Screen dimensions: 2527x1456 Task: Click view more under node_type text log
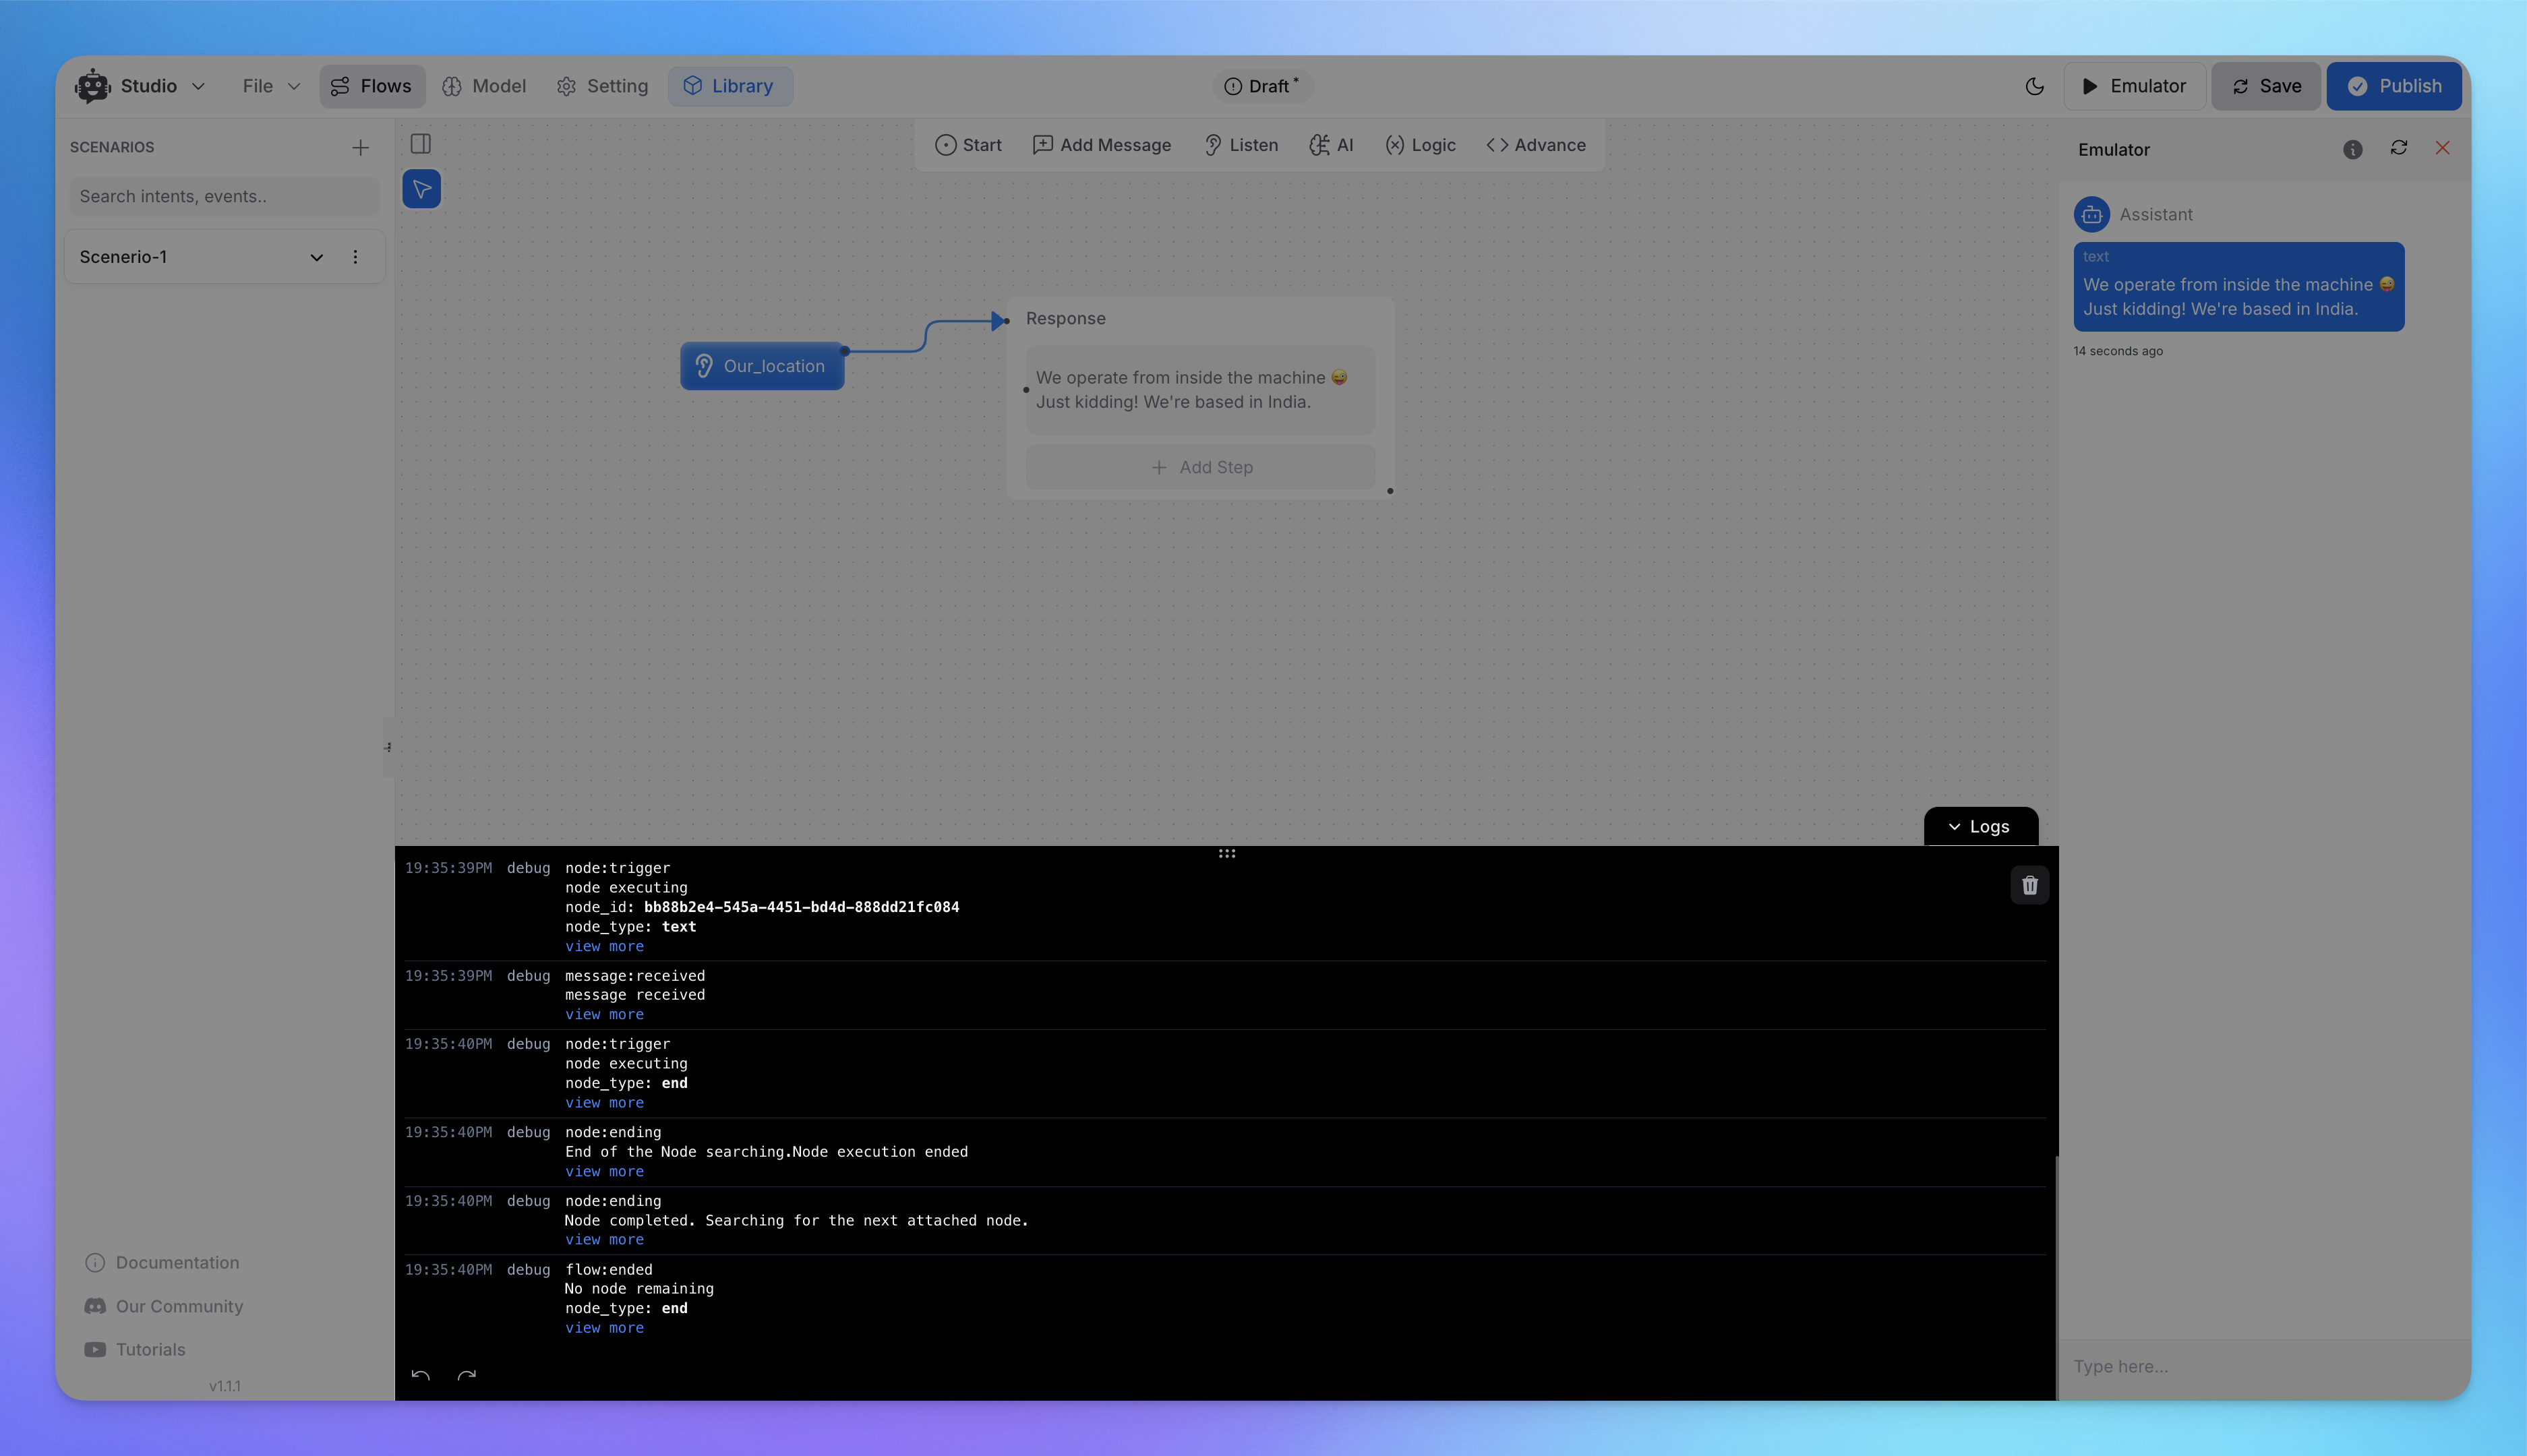(x=604, y=946)
